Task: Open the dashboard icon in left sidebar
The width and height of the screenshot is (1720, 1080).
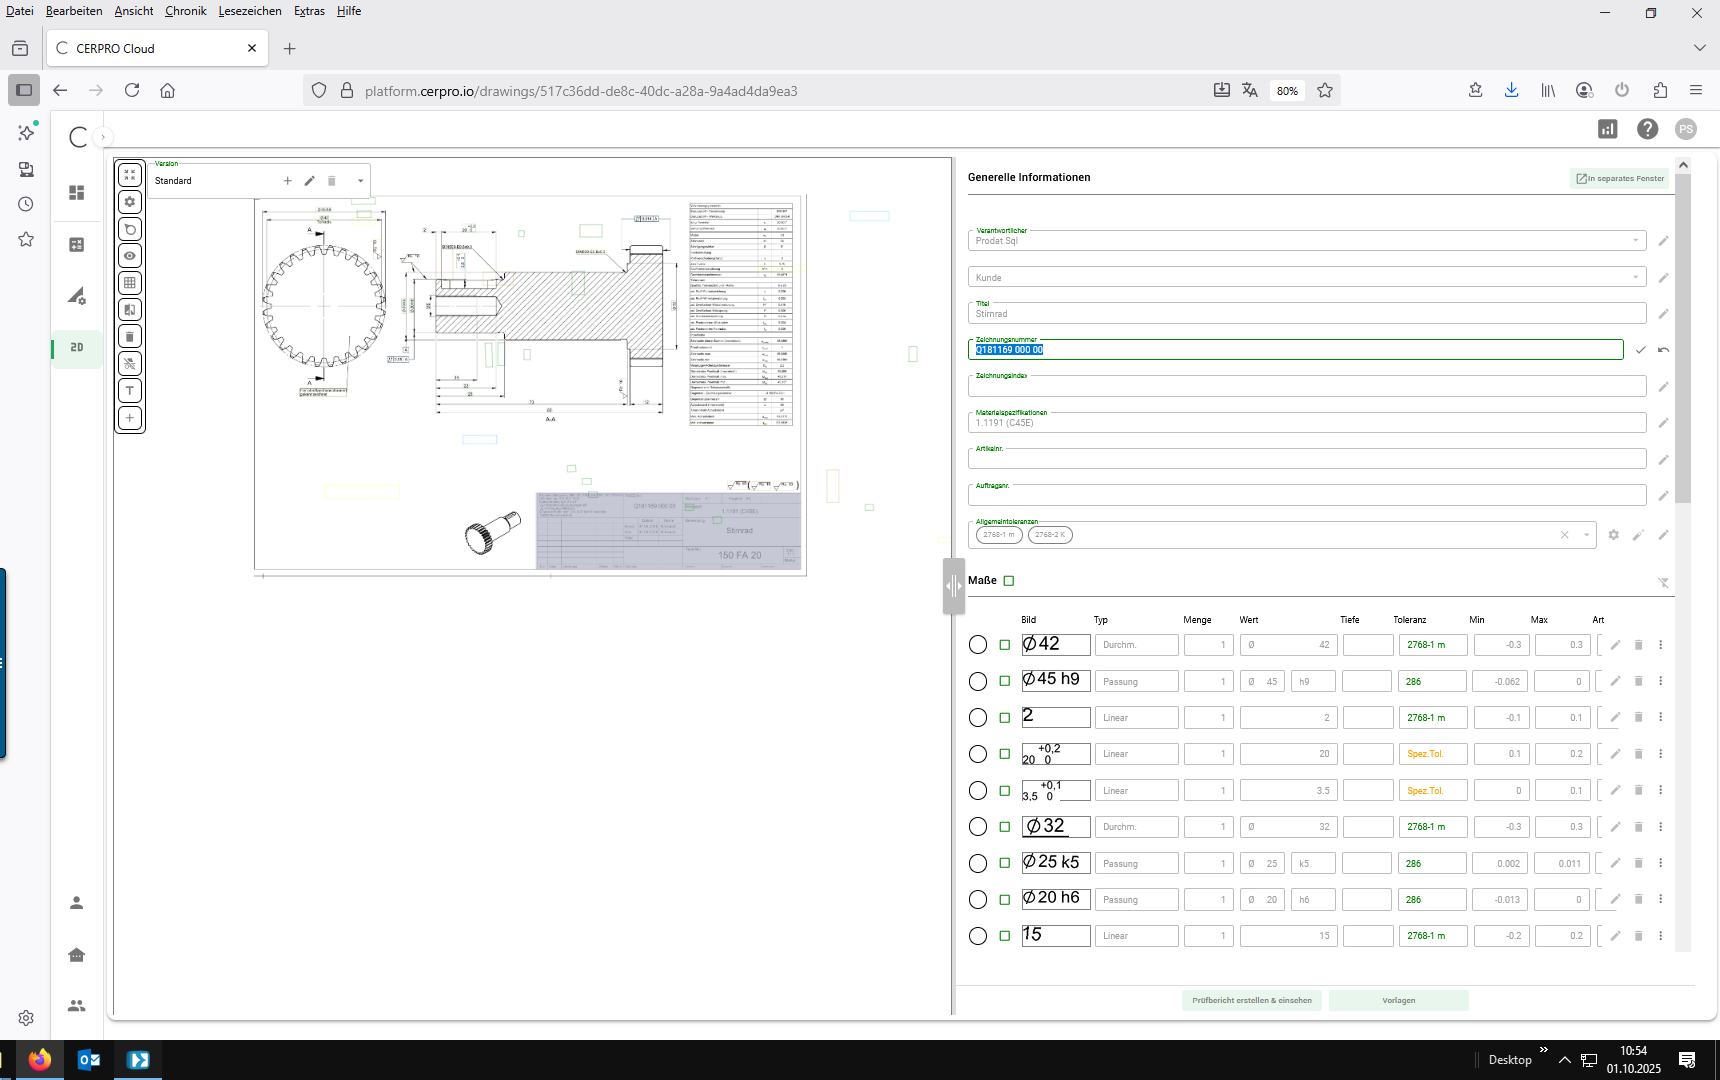Action: (77, 193)
